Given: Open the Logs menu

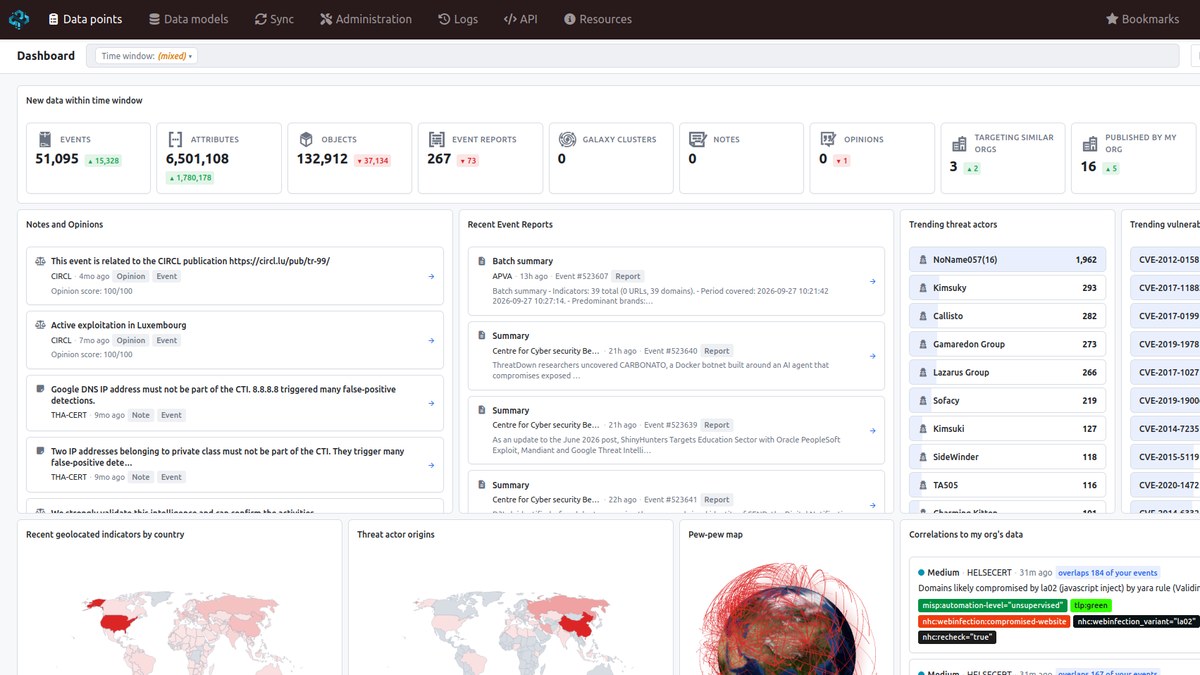Looking at the screenshot, I should click(x=458, y=19).
